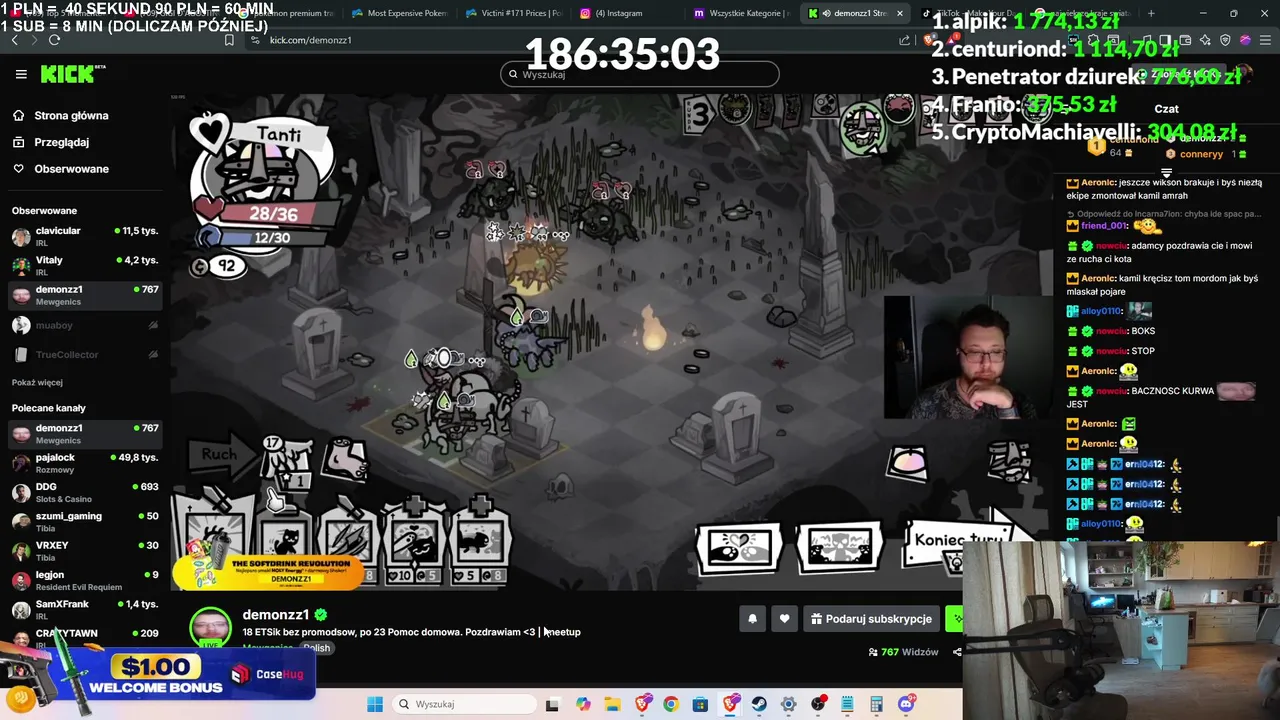This screenshot has width=1280, height=720.
Task: Select offline channel muaboy
Action: (85, 325)
